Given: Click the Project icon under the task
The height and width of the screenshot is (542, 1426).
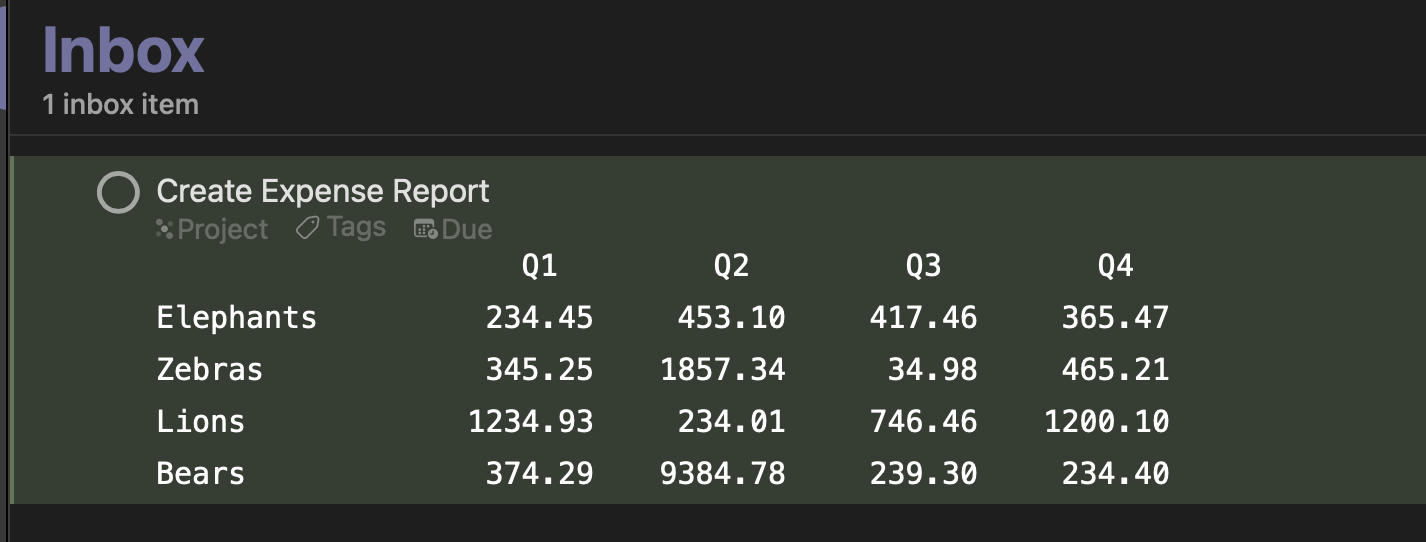Looking at the screenshot, I should pyautogui.click(x=165, y=230).
